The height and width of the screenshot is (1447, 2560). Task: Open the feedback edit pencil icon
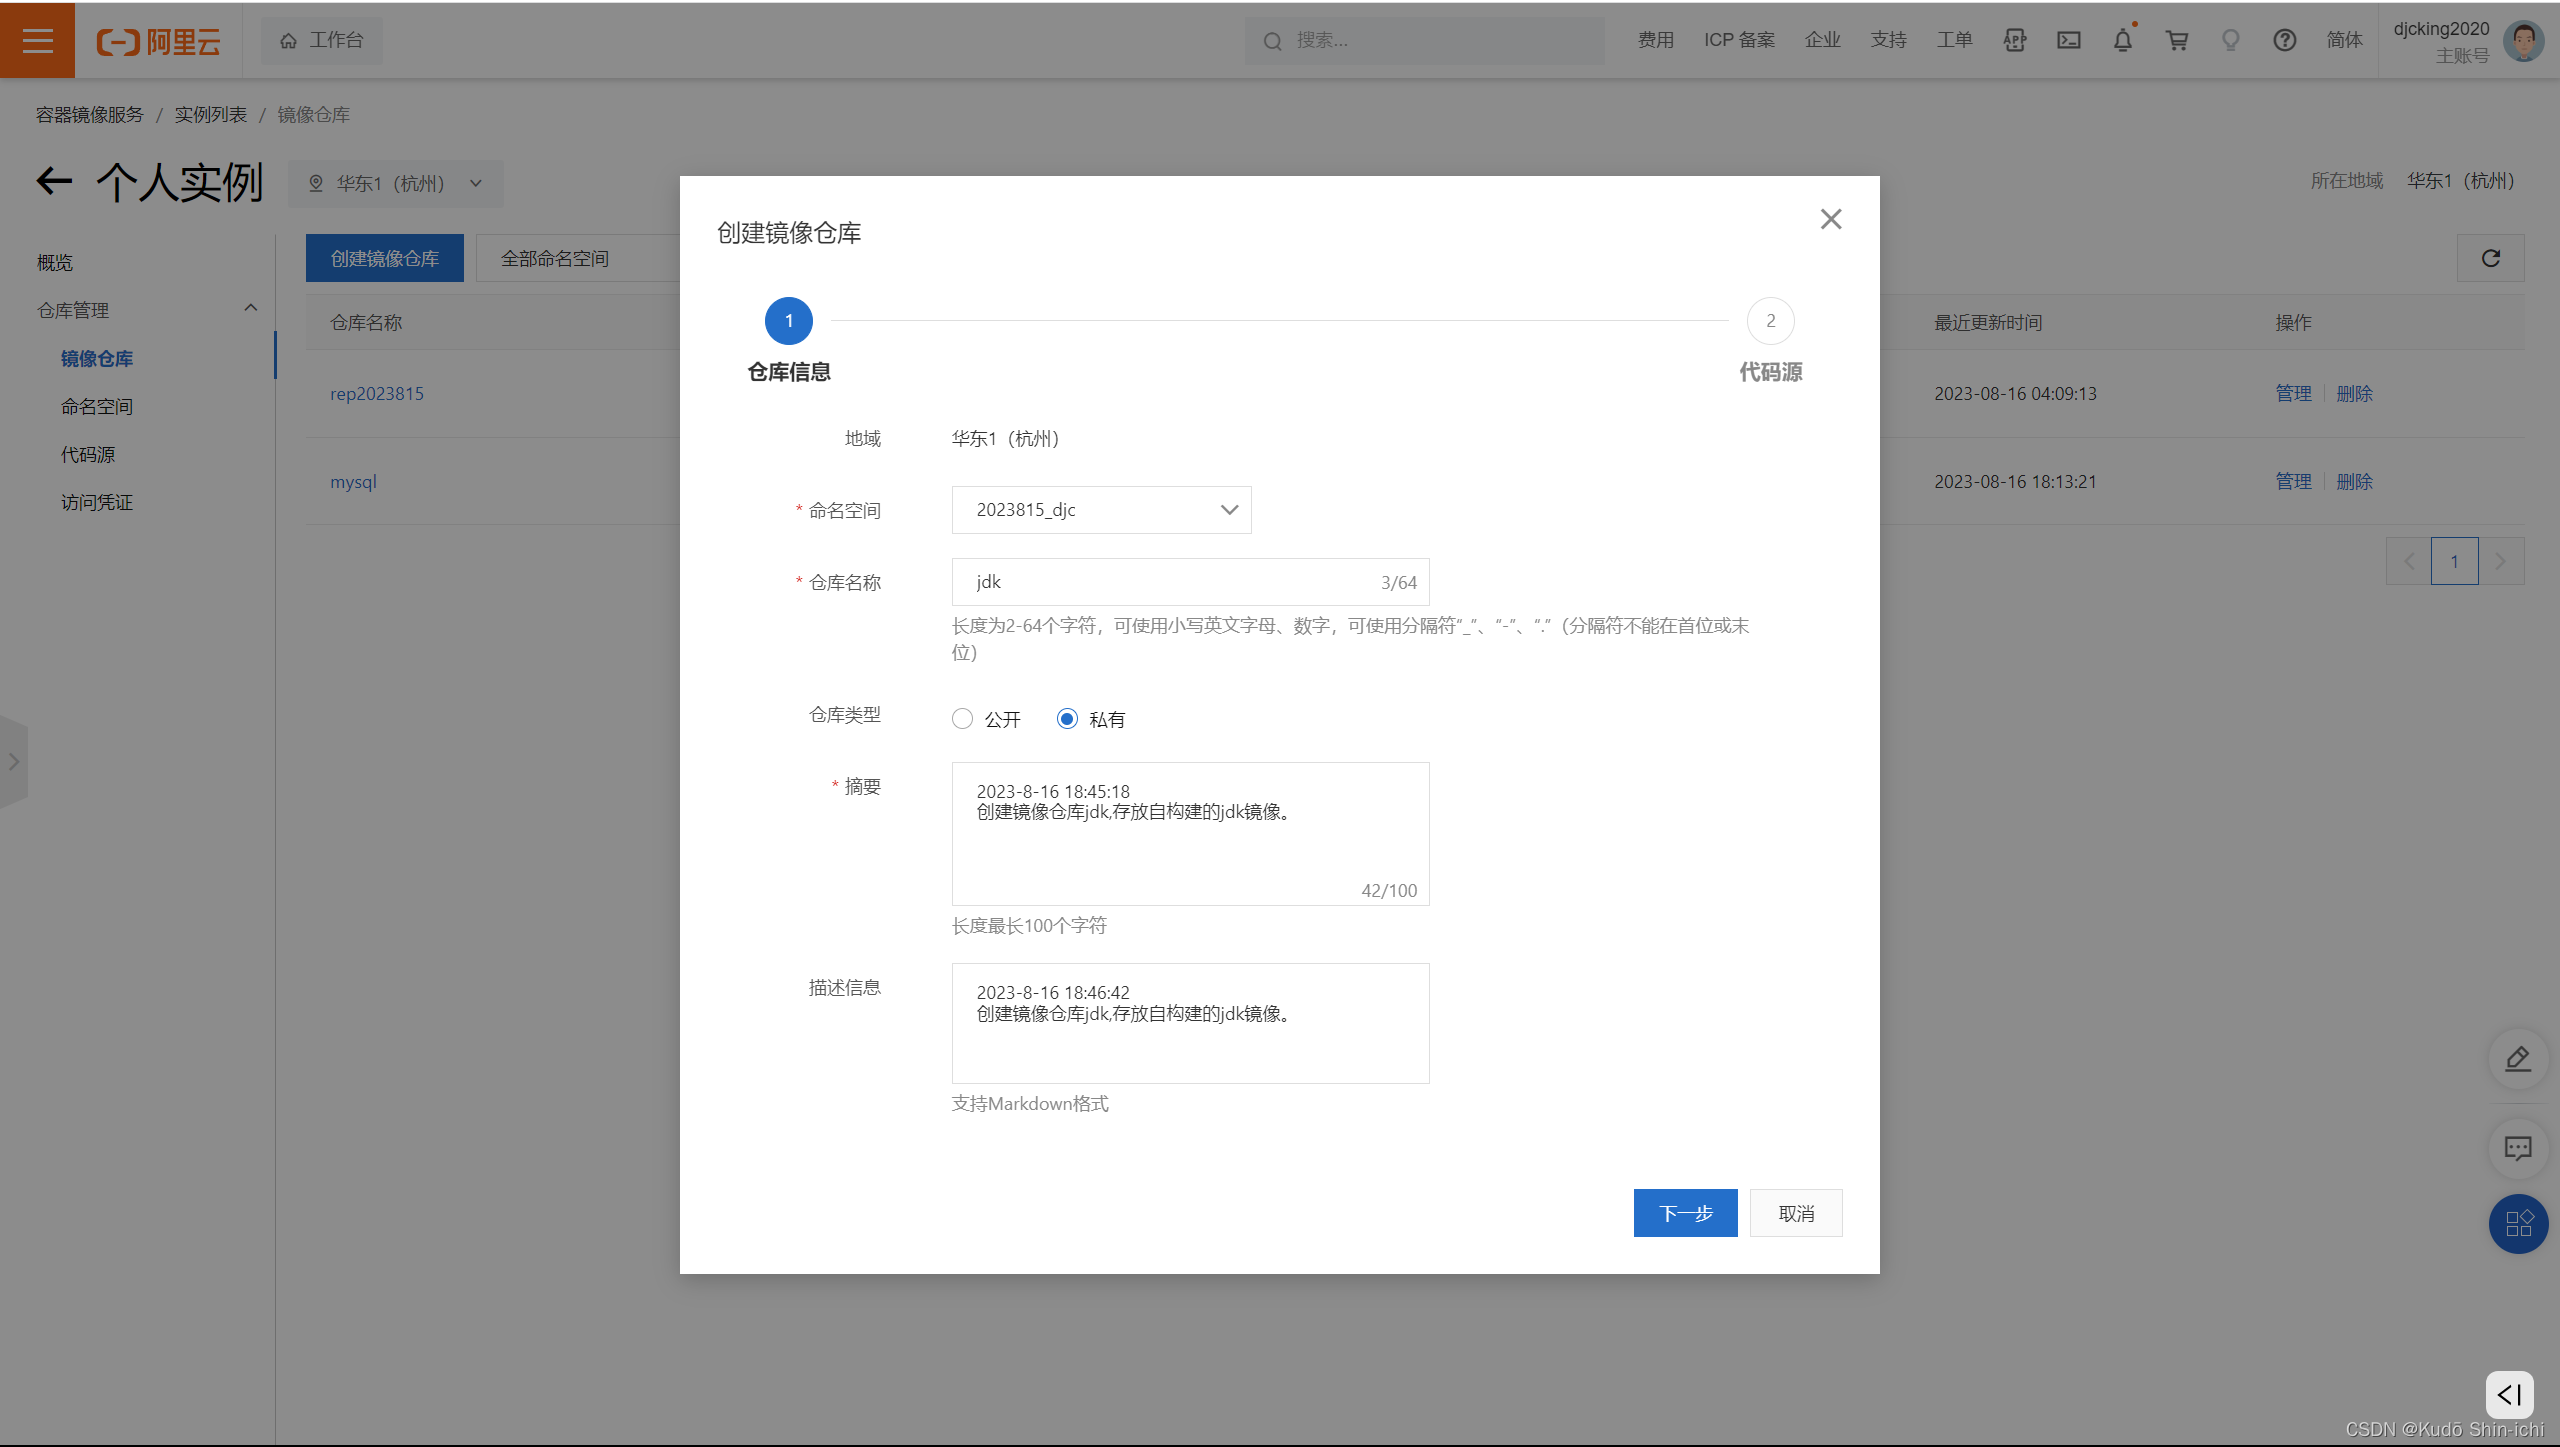(x=2517, y=1059)
